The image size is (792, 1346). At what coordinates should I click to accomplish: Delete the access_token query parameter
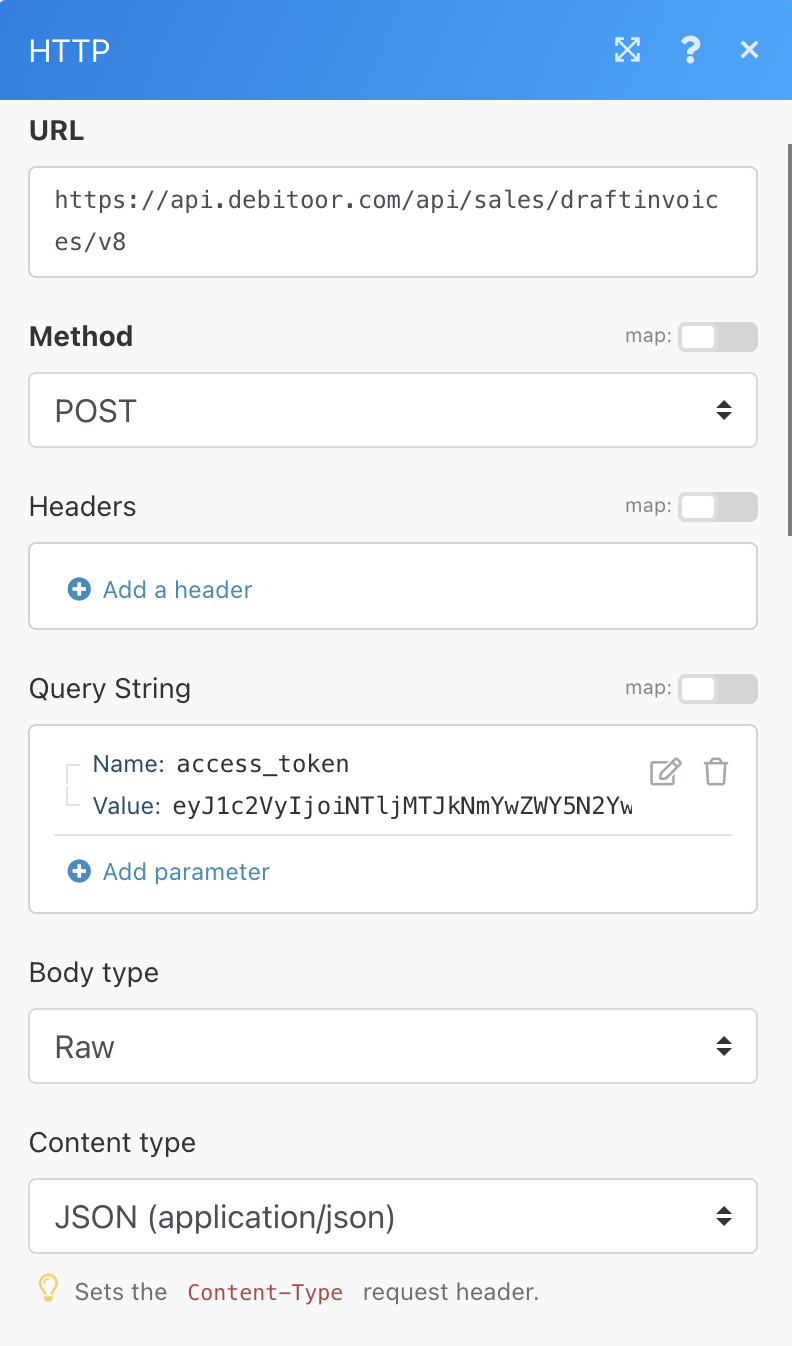(715, 772)
